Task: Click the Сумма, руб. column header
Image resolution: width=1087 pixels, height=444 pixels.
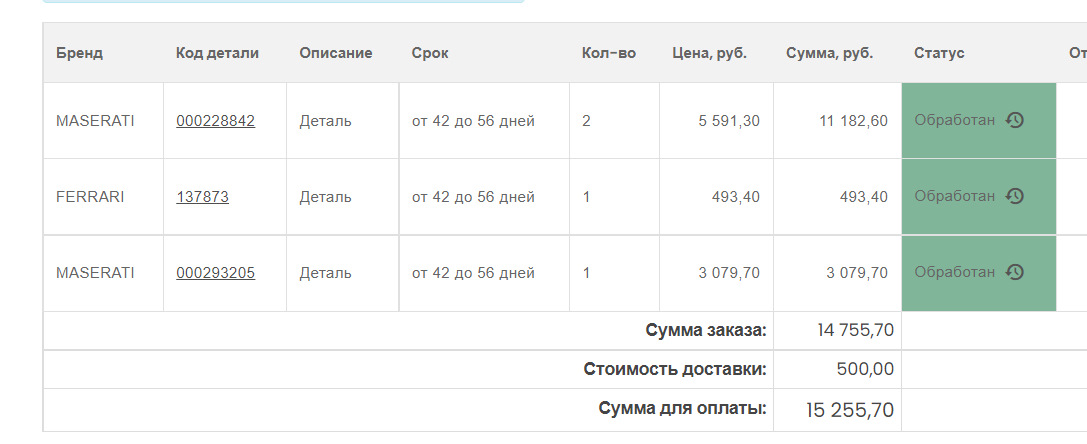Action: tap(829, 53)
